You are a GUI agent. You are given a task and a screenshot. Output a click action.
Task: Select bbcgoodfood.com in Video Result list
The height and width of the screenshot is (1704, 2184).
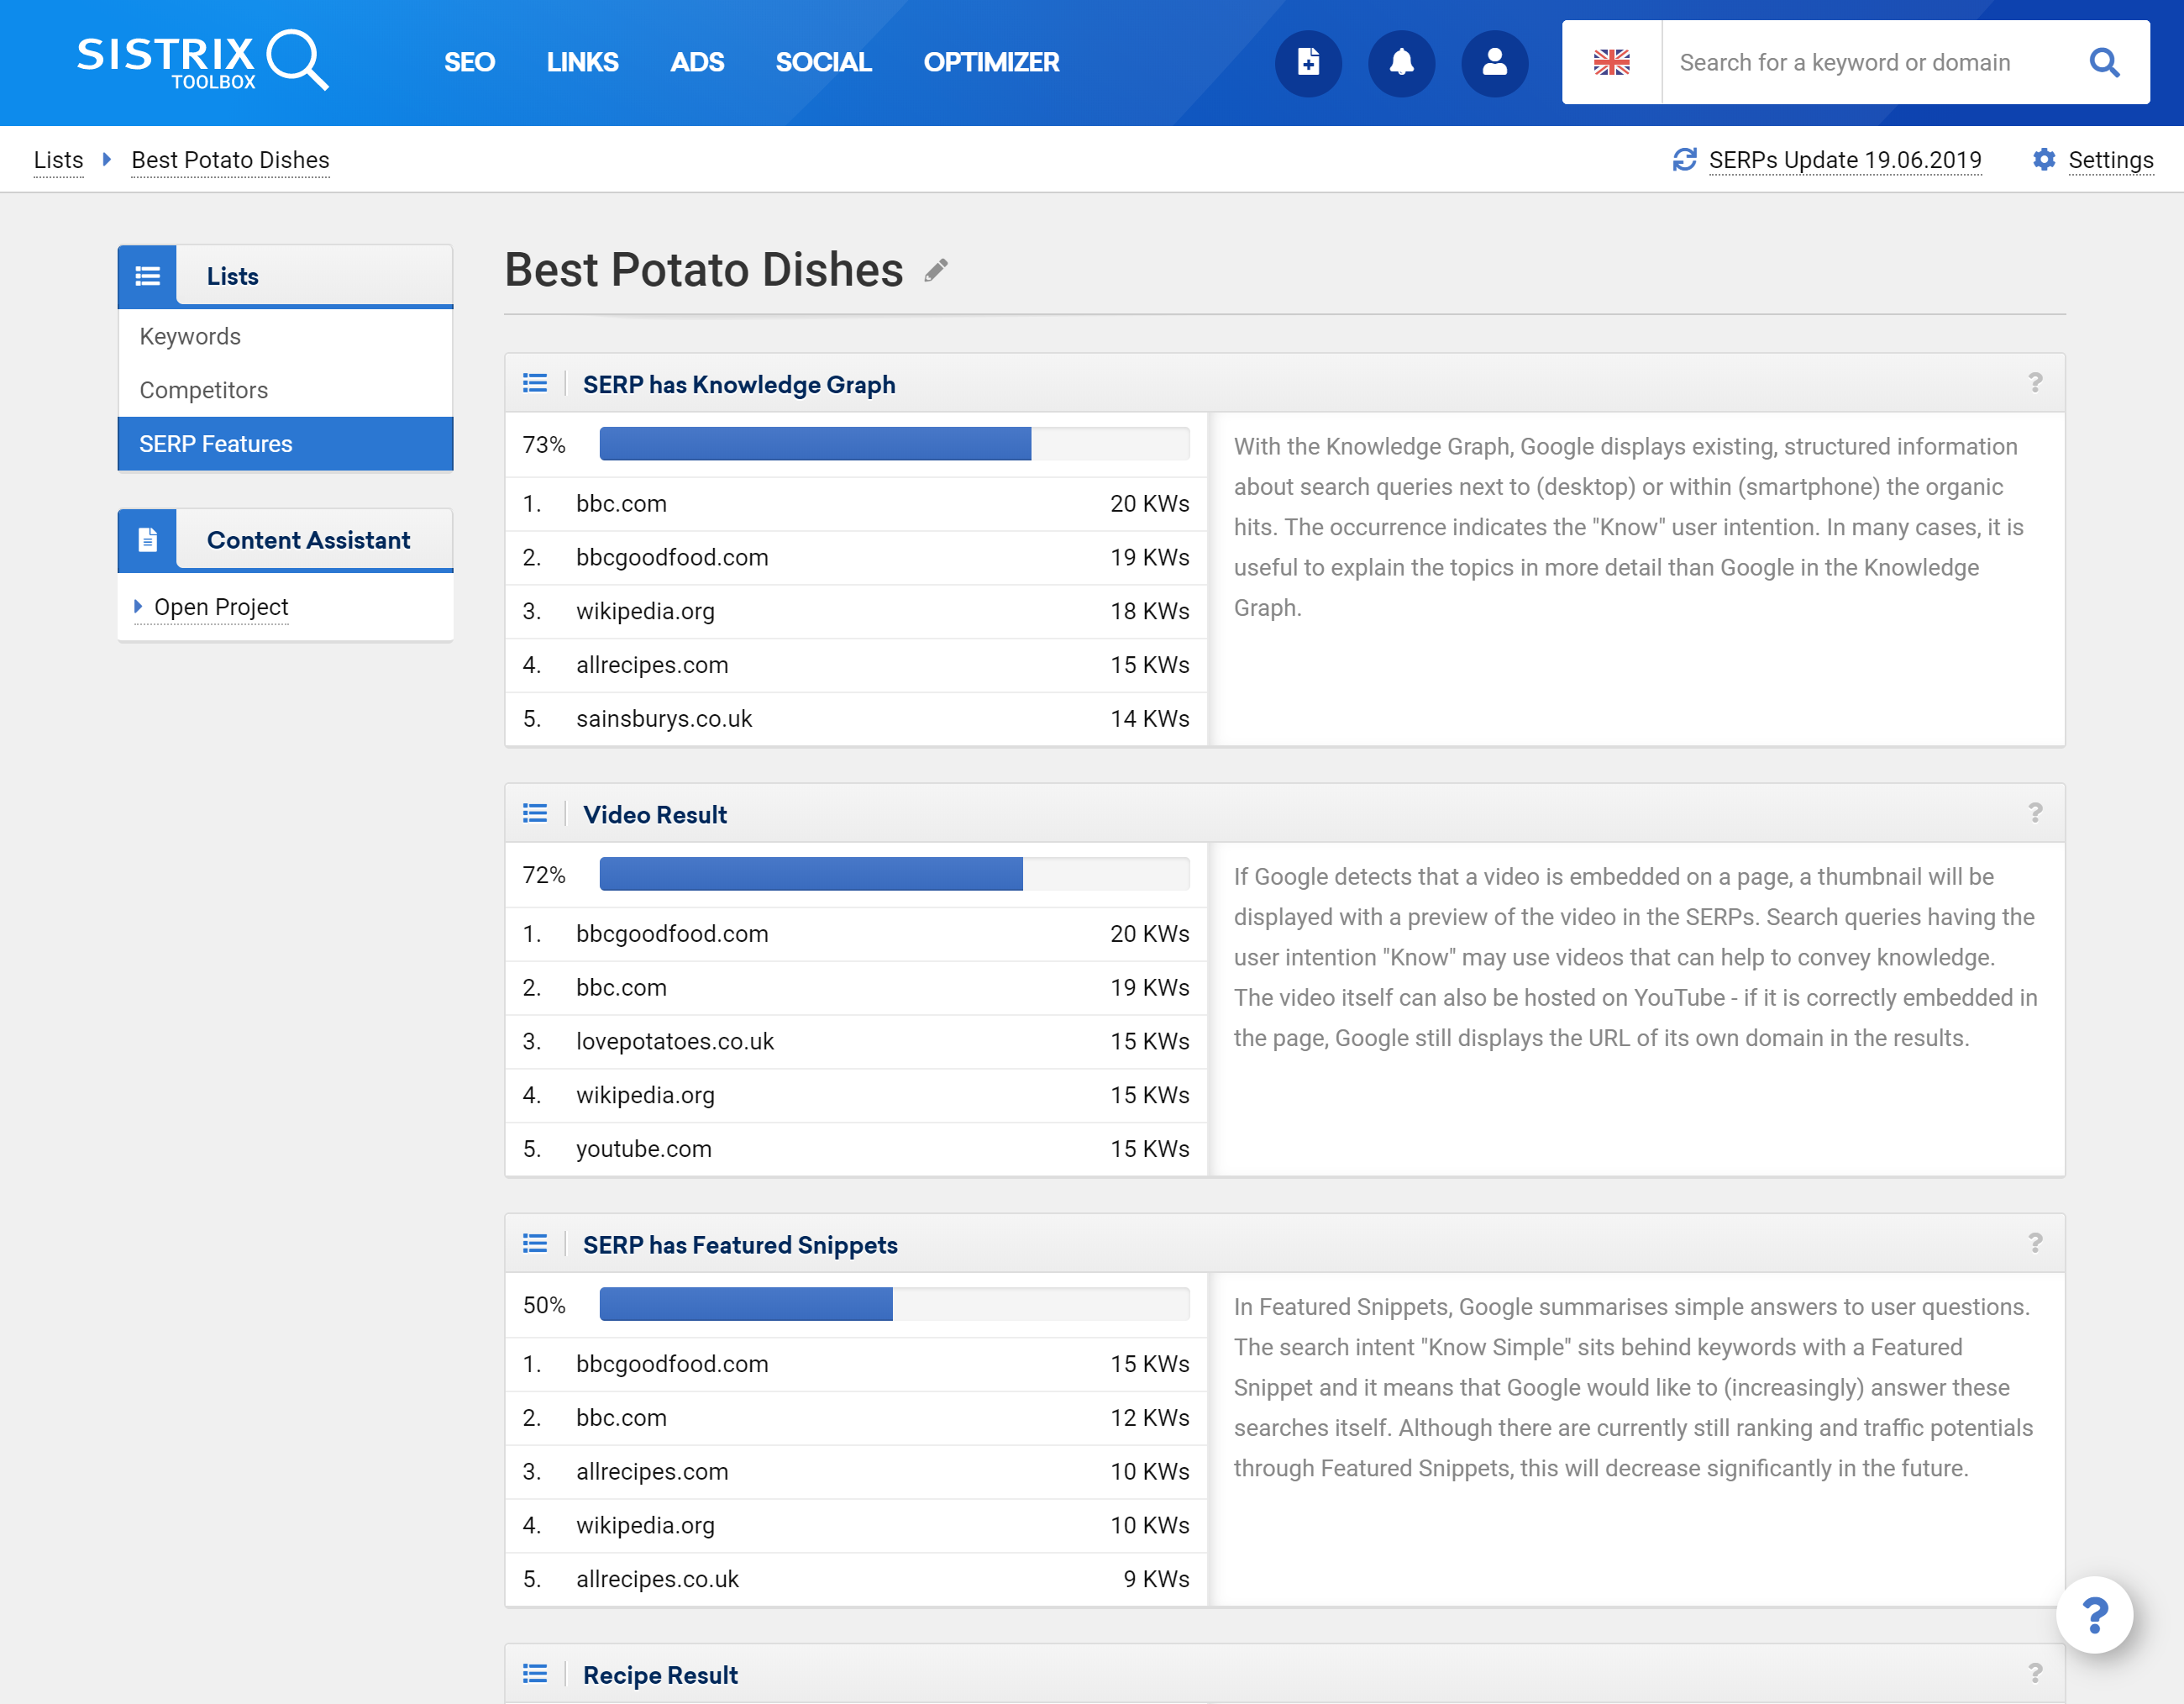tap(672, 934)
